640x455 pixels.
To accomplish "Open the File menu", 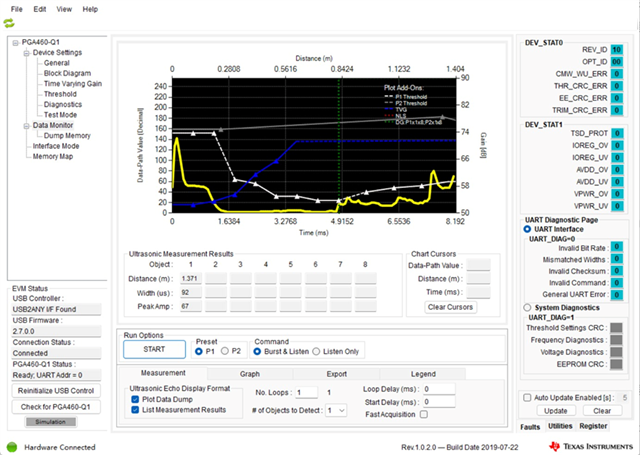I will click(x=17, y=9).
